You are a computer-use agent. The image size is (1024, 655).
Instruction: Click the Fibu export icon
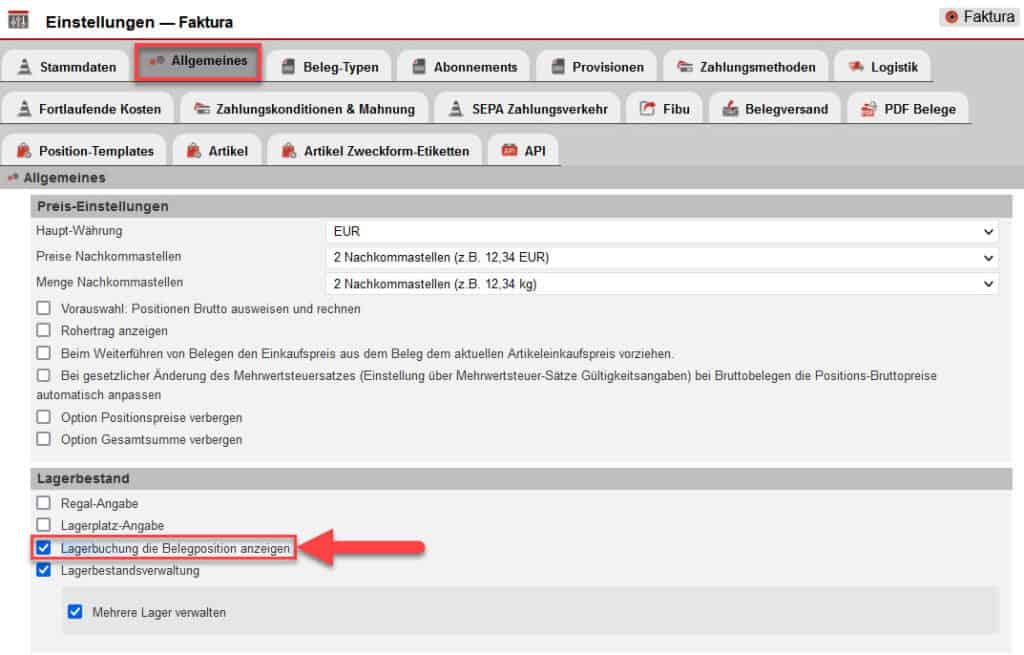(x=647, y=108)
